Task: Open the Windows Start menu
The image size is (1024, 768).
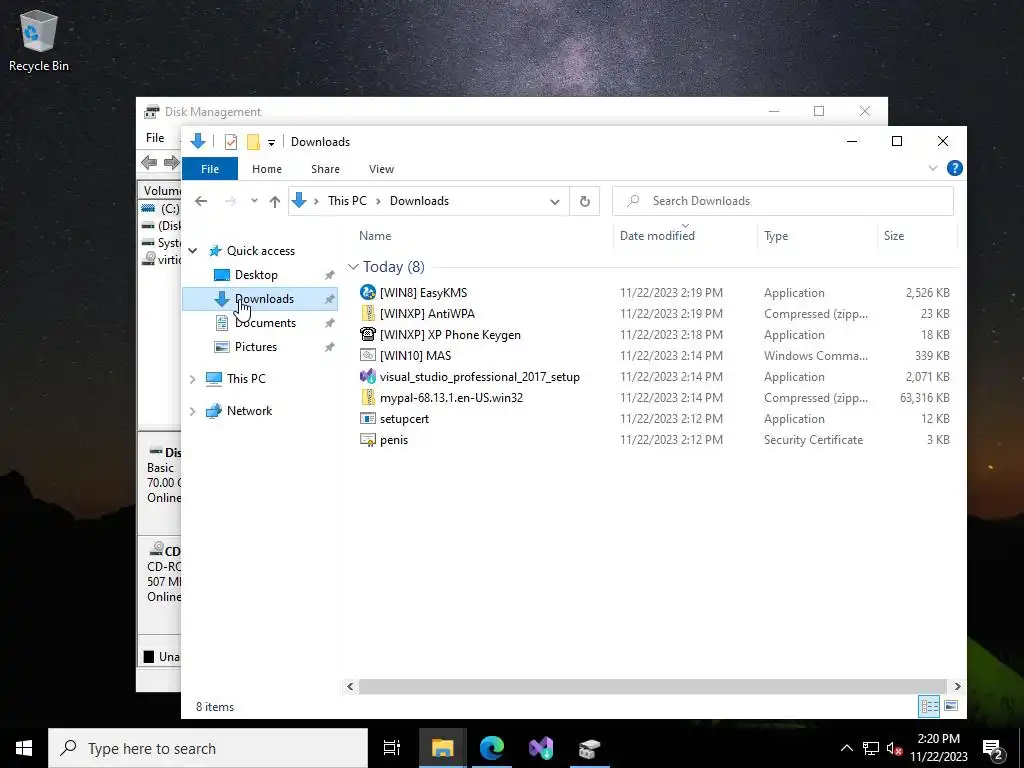Action: (24, 748)
